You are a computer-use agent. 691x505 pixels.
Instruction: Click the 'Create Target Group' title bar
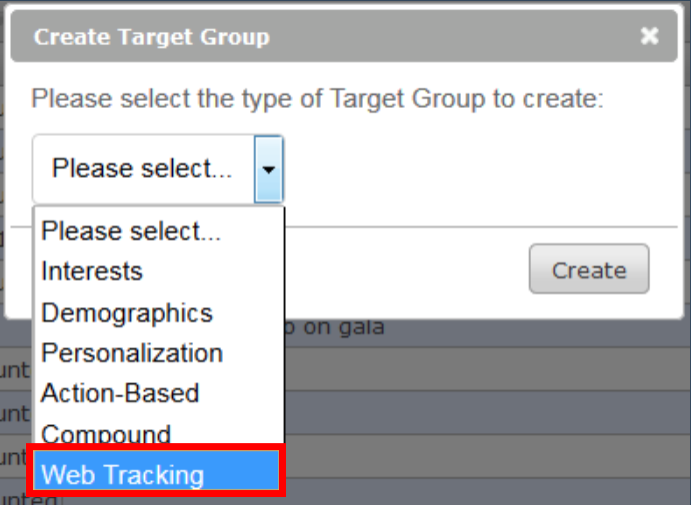[x=344, y=36]
